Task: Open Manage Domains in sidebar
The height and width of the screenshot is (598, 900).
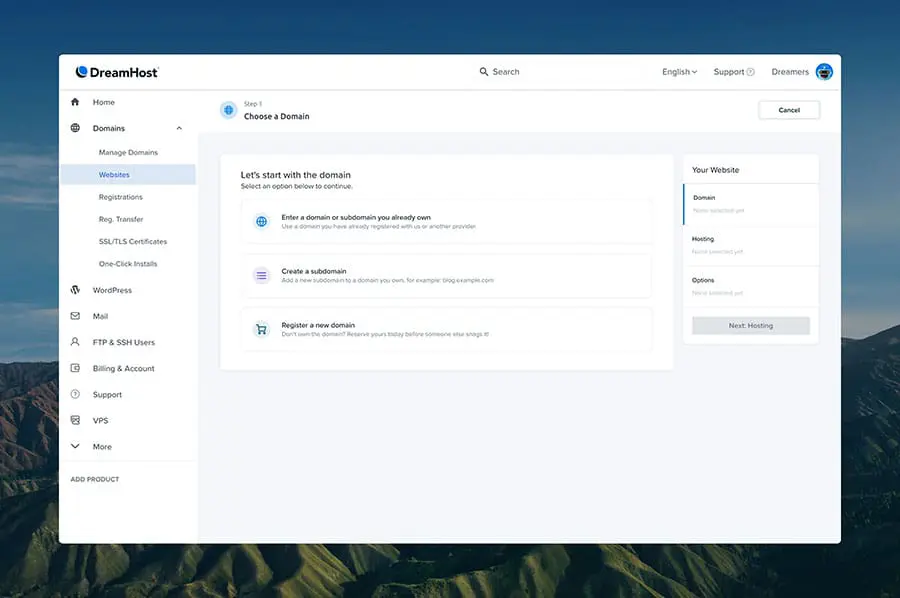Action: [128, 152]
